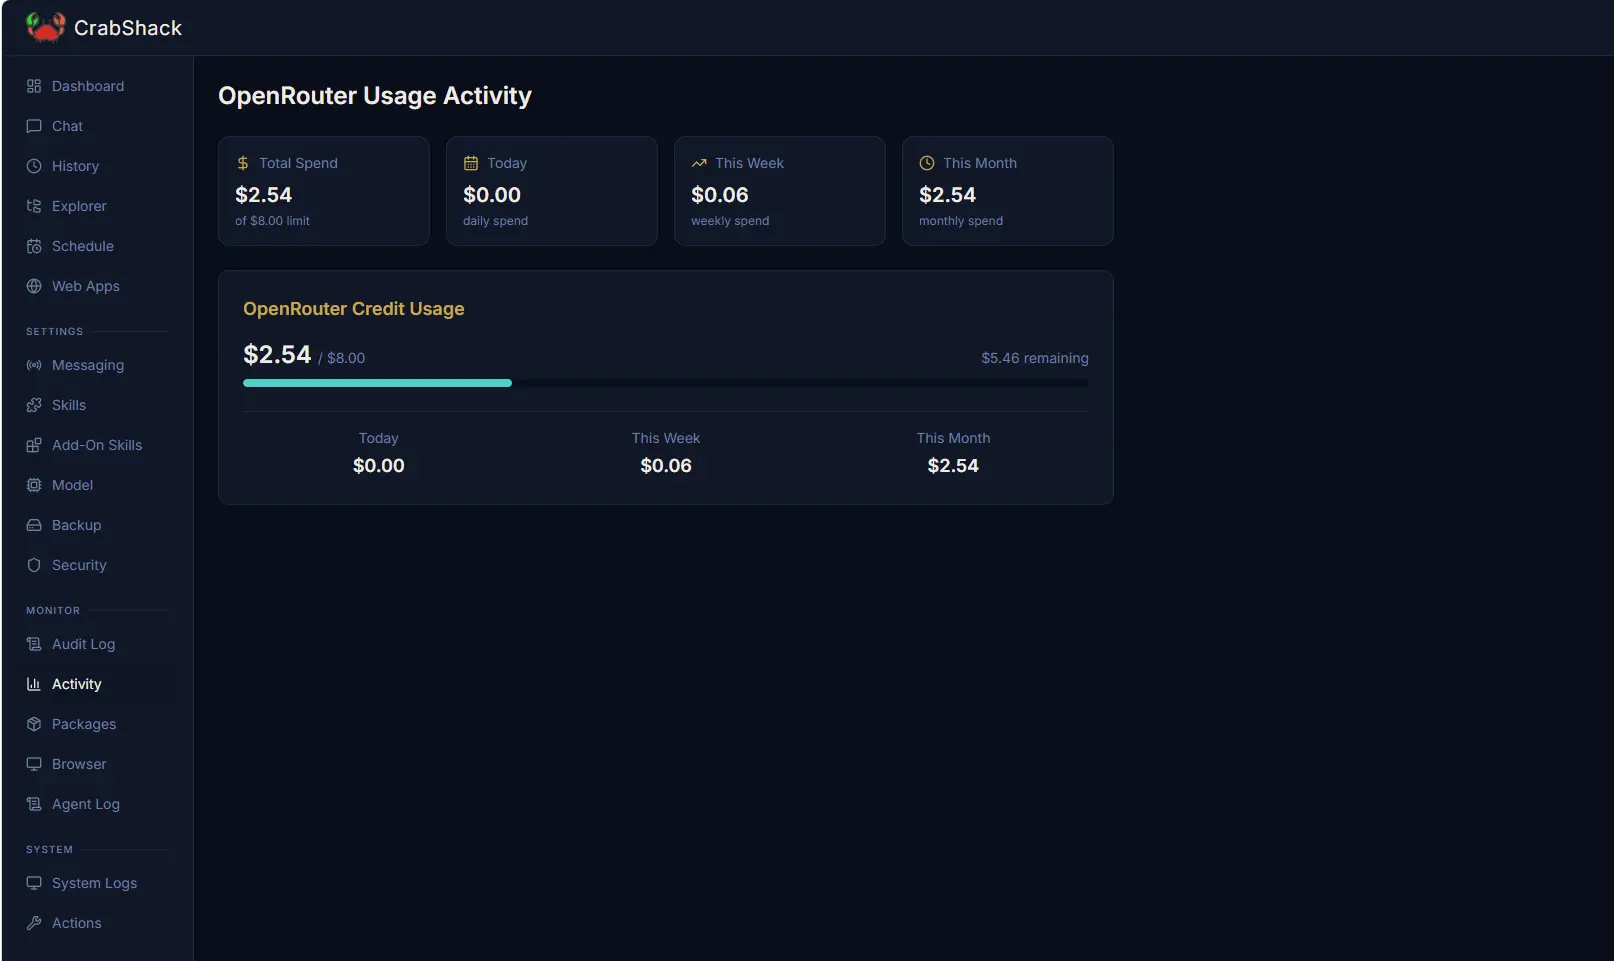Open the Packages page
The height and width of the screenshot is (961, 1614).
(x=97, y=724)
